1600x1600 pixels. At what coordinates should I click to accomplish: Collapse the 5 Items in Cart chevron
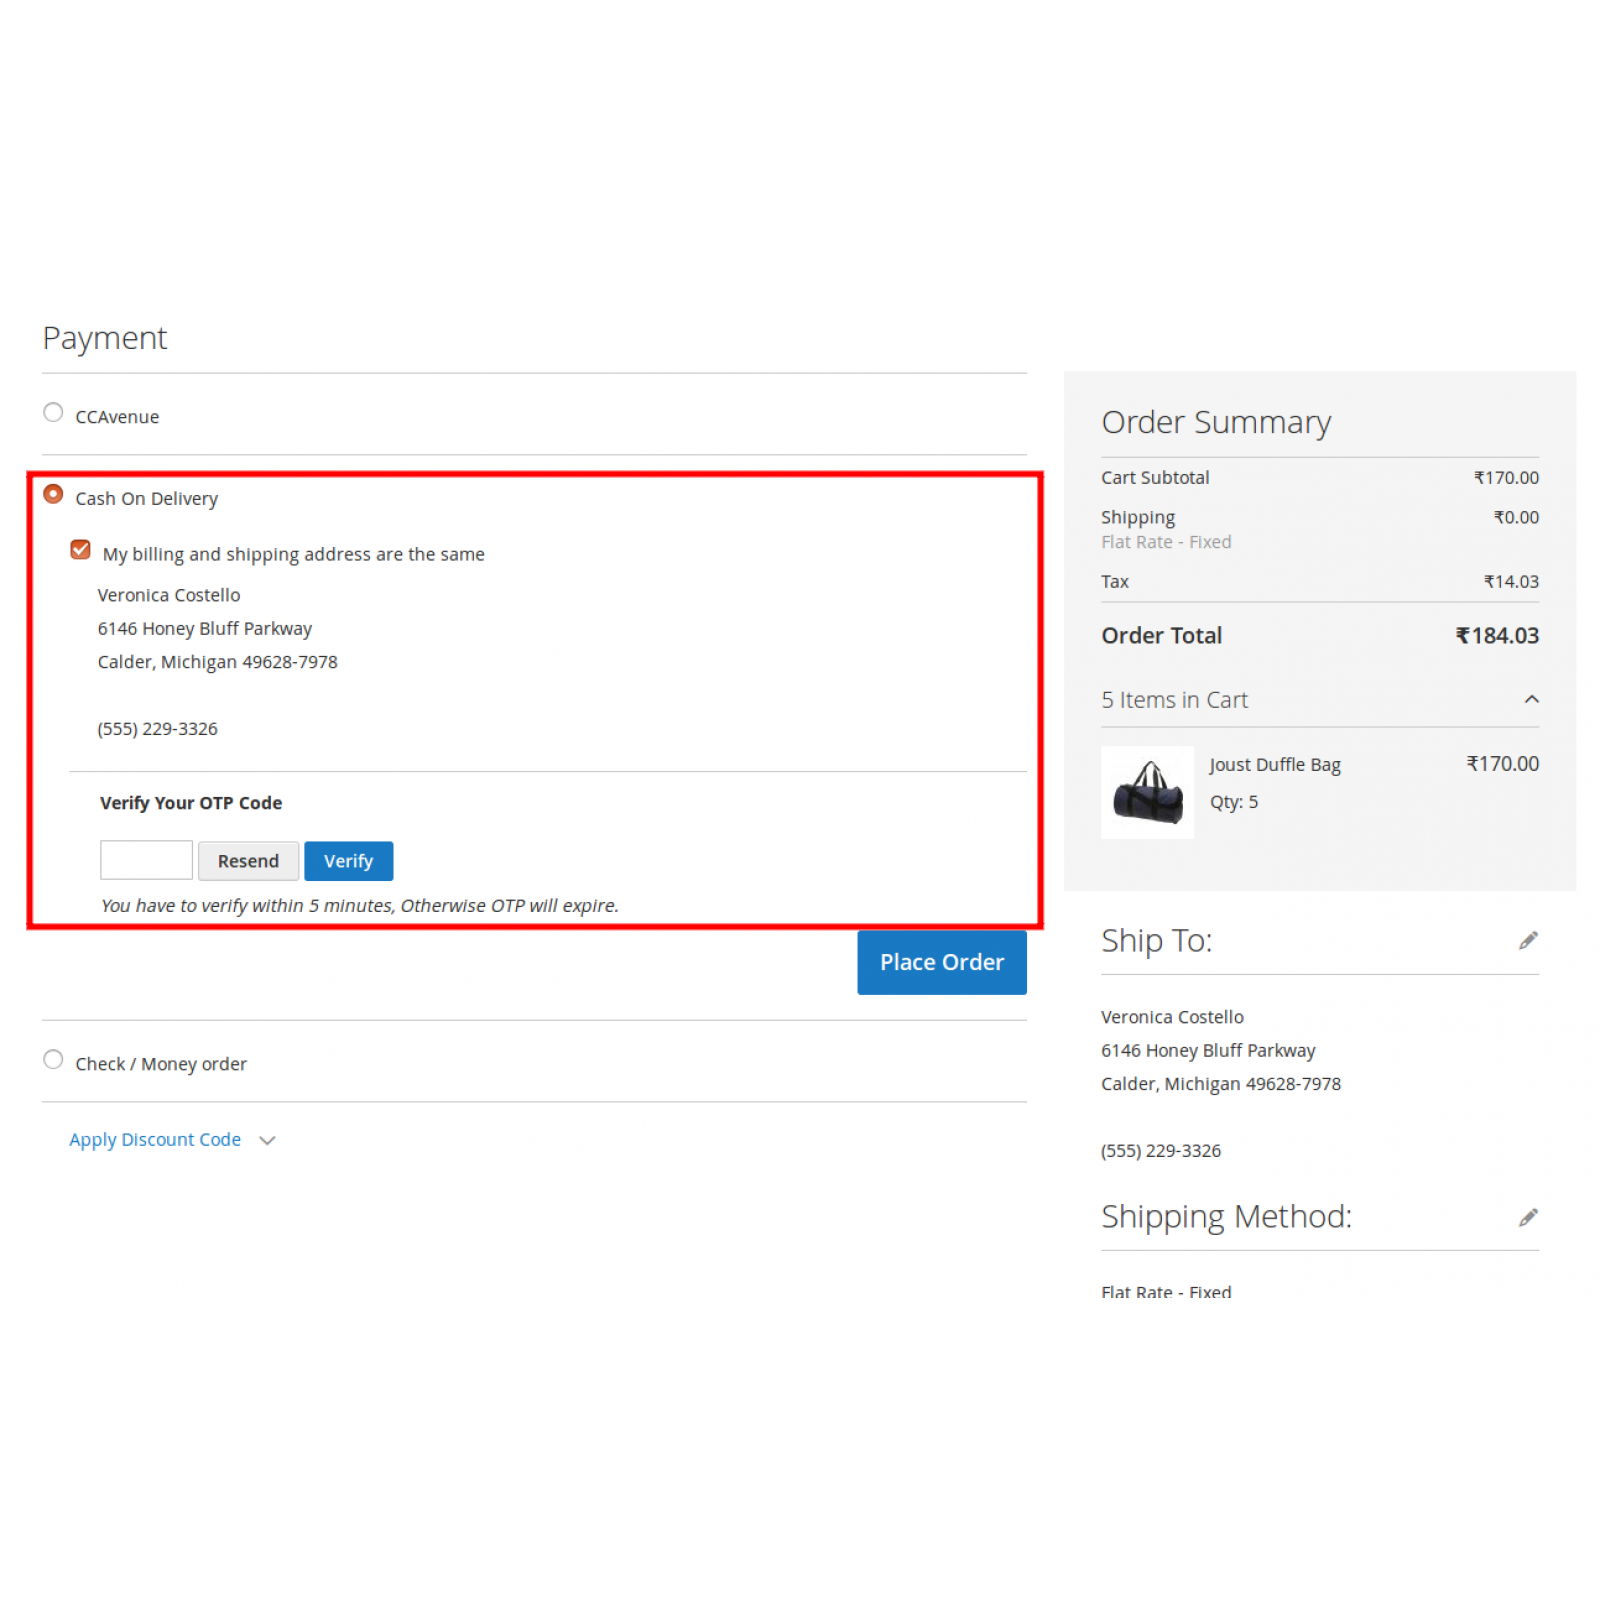point(1531,699)
